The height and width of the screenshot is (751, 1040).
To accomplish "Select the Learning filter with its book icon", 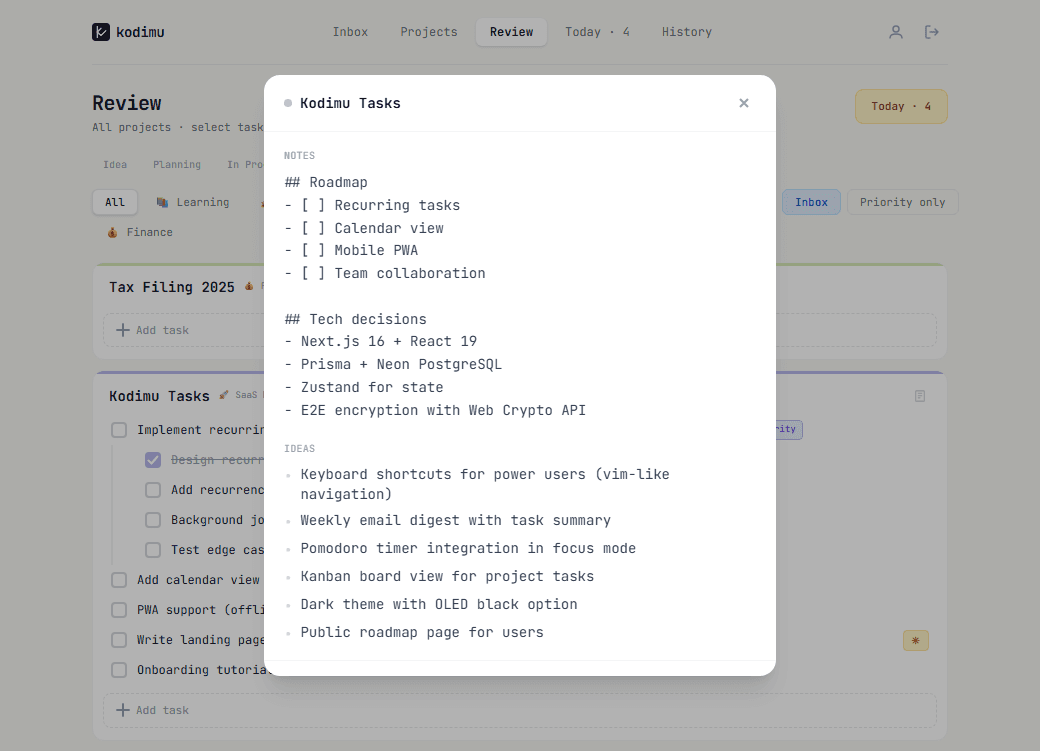I will click(193, 202).
